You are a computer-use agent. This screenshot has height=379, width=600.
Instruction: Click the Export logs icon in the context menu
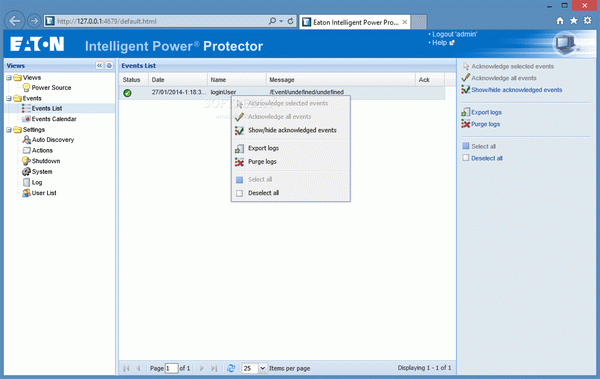coord(240,148)
